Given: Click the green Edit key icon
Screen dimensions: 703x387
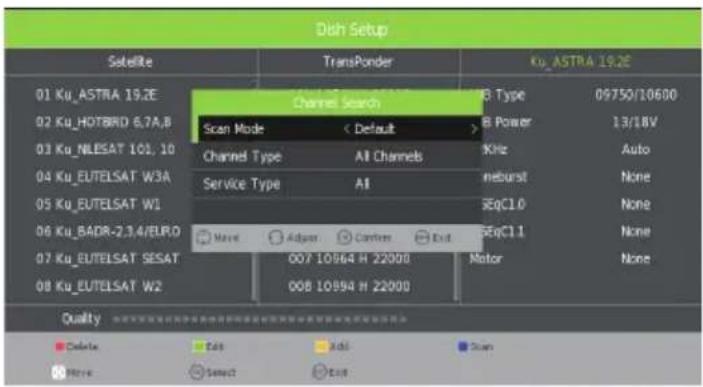Looking at the screenshot, I should tap(198, 347).
